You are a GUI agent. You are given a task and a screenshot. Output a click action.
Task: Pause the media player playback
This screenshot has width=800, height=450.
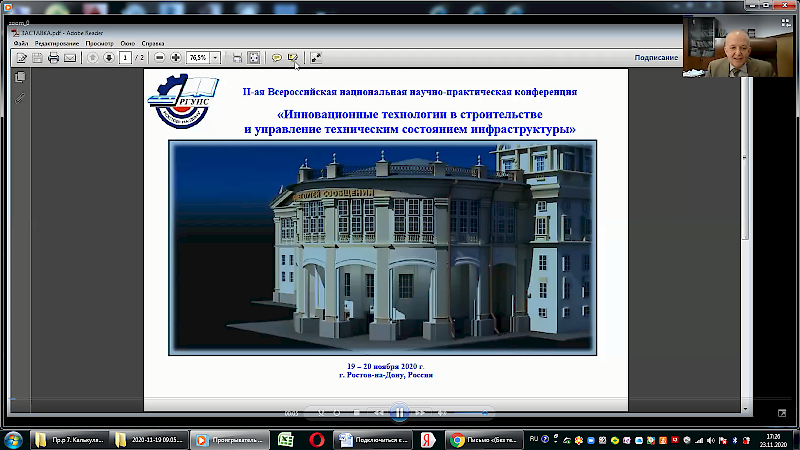pyautogui.click(x=399, y=412)
